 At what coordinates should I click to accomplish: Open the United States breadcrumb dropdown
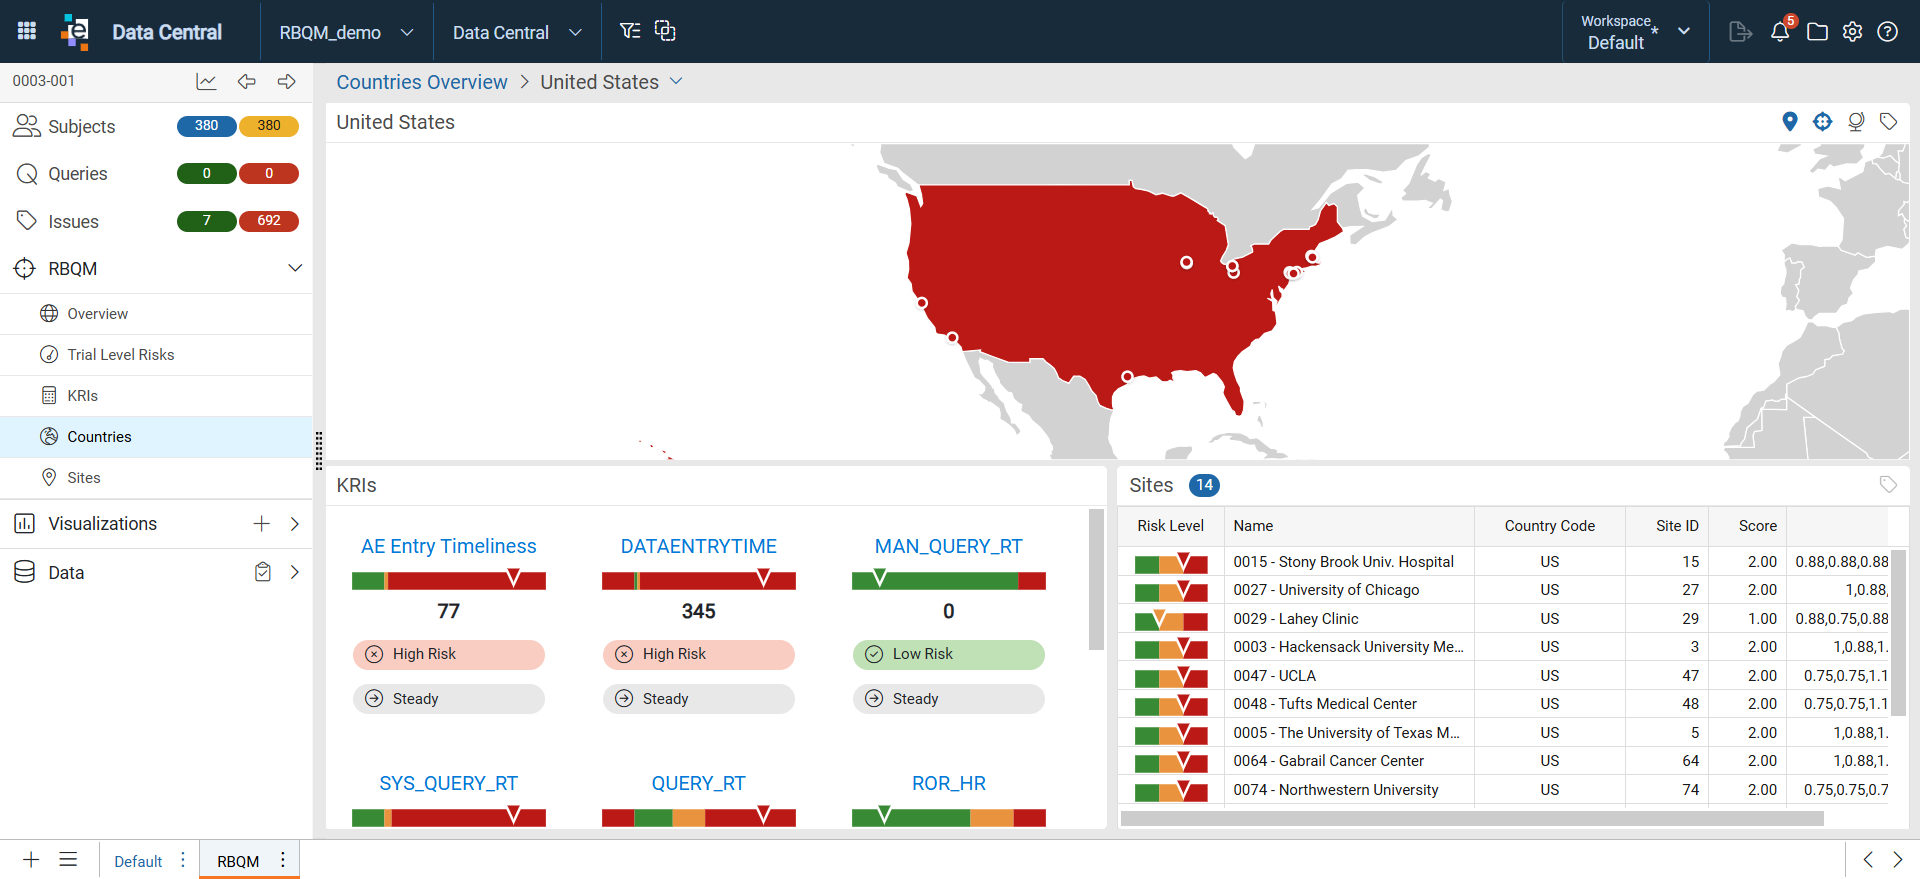click(676, 81)
